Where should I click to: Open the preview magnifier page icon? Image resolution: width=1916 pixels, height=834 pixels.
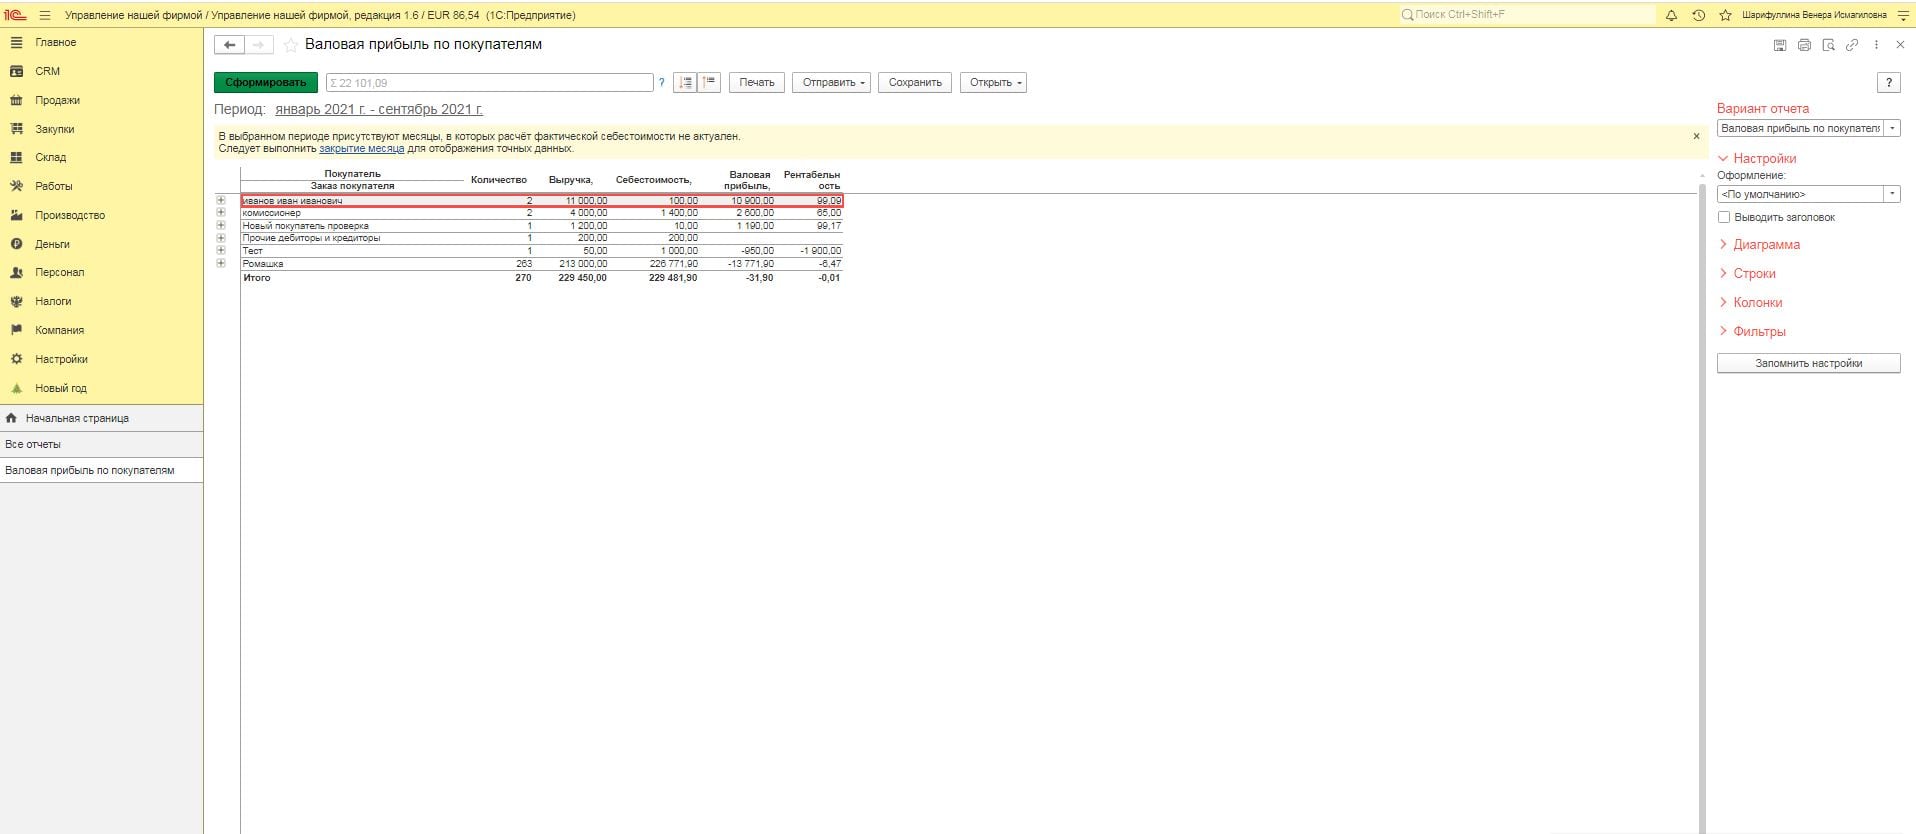click(1828, 45)
